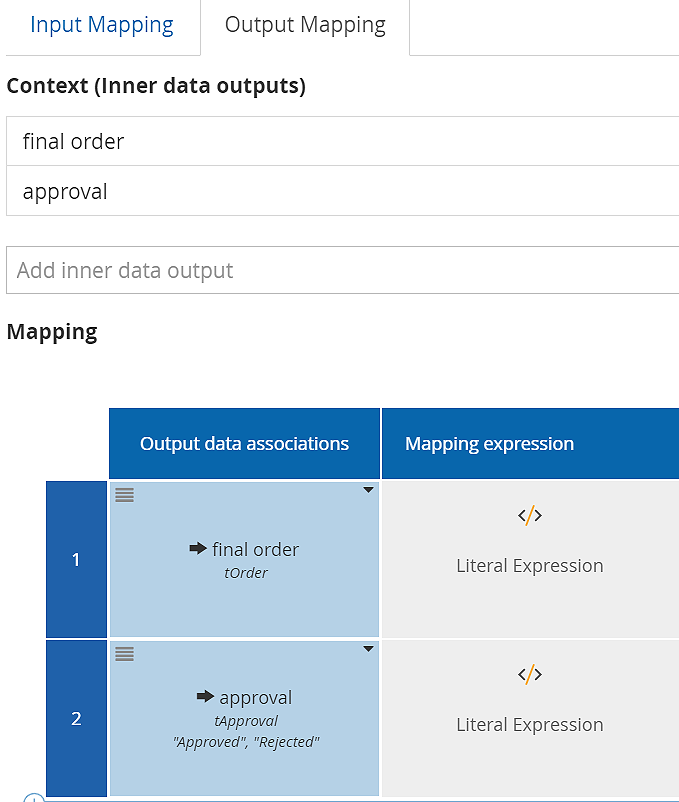Switch to the Input Mapping tab
The height and width of the screenshot is (802, 679).
(x=102, y=25)
